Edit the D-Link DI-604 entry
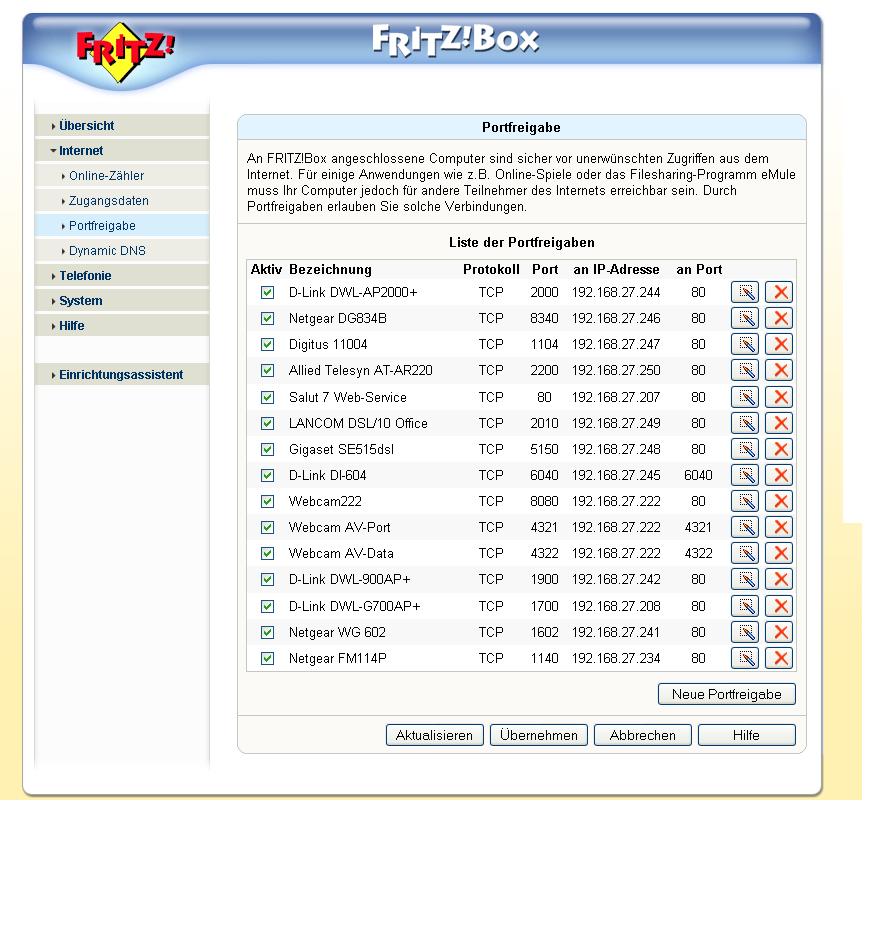 (x=745, y=475)
